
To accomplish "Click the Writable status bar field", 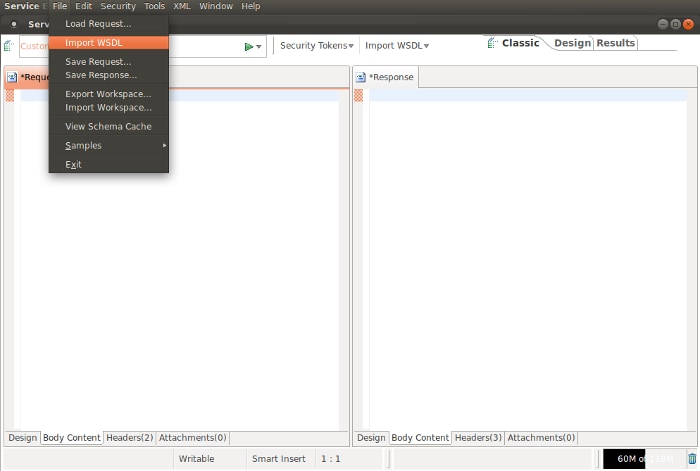I will (196, 458).
